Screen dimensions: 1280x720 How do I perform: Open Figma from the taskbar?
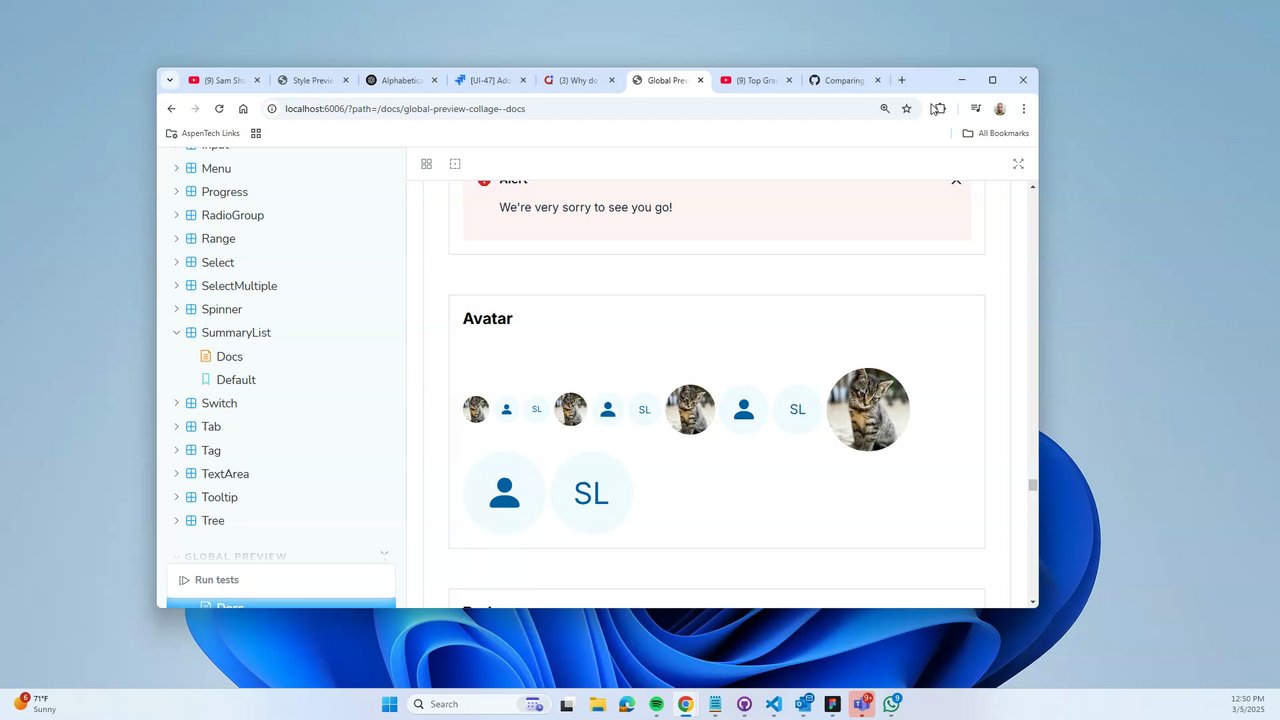[x=832, y=704]
